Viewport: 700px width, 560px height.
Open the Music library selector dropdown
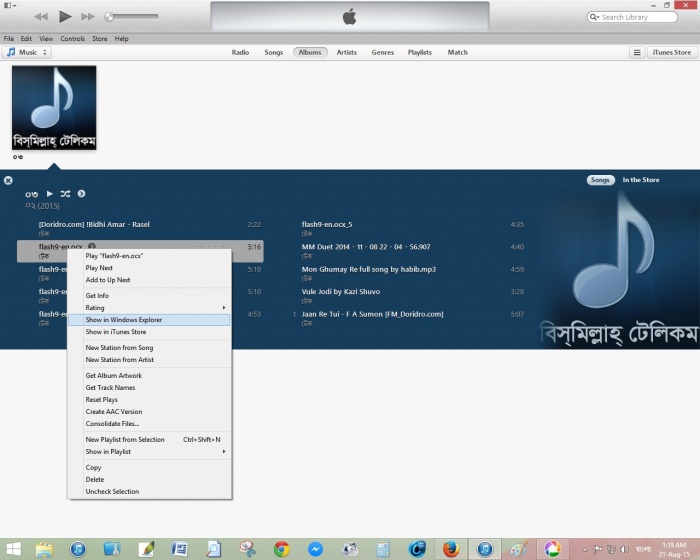[27, 52]
